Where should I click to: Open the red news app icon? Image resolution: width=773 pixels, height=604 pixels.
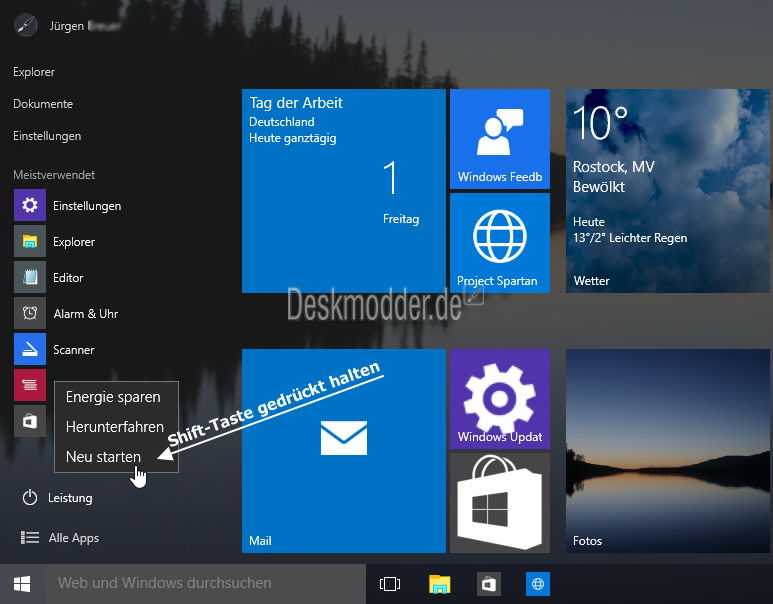point(30,385)
